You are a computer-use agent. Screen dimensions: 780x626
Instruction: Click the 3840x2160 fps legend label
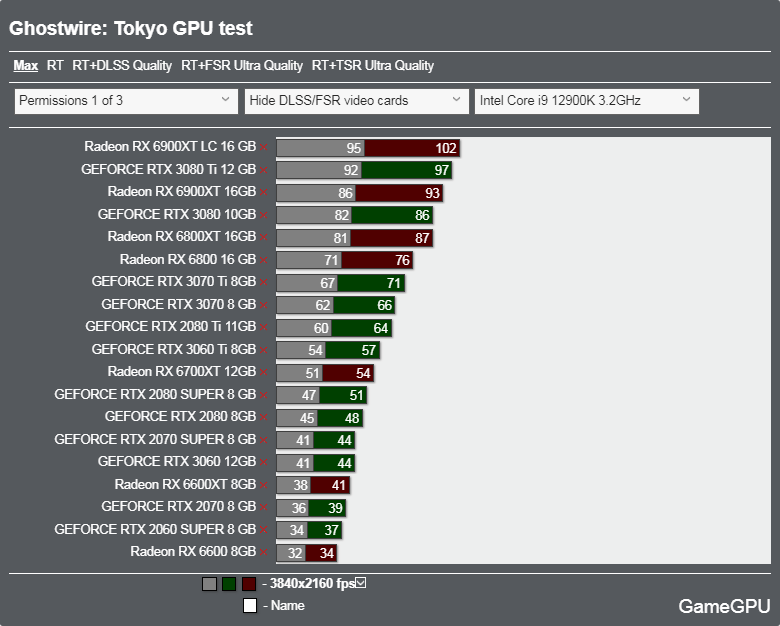[x=312, y=583]
